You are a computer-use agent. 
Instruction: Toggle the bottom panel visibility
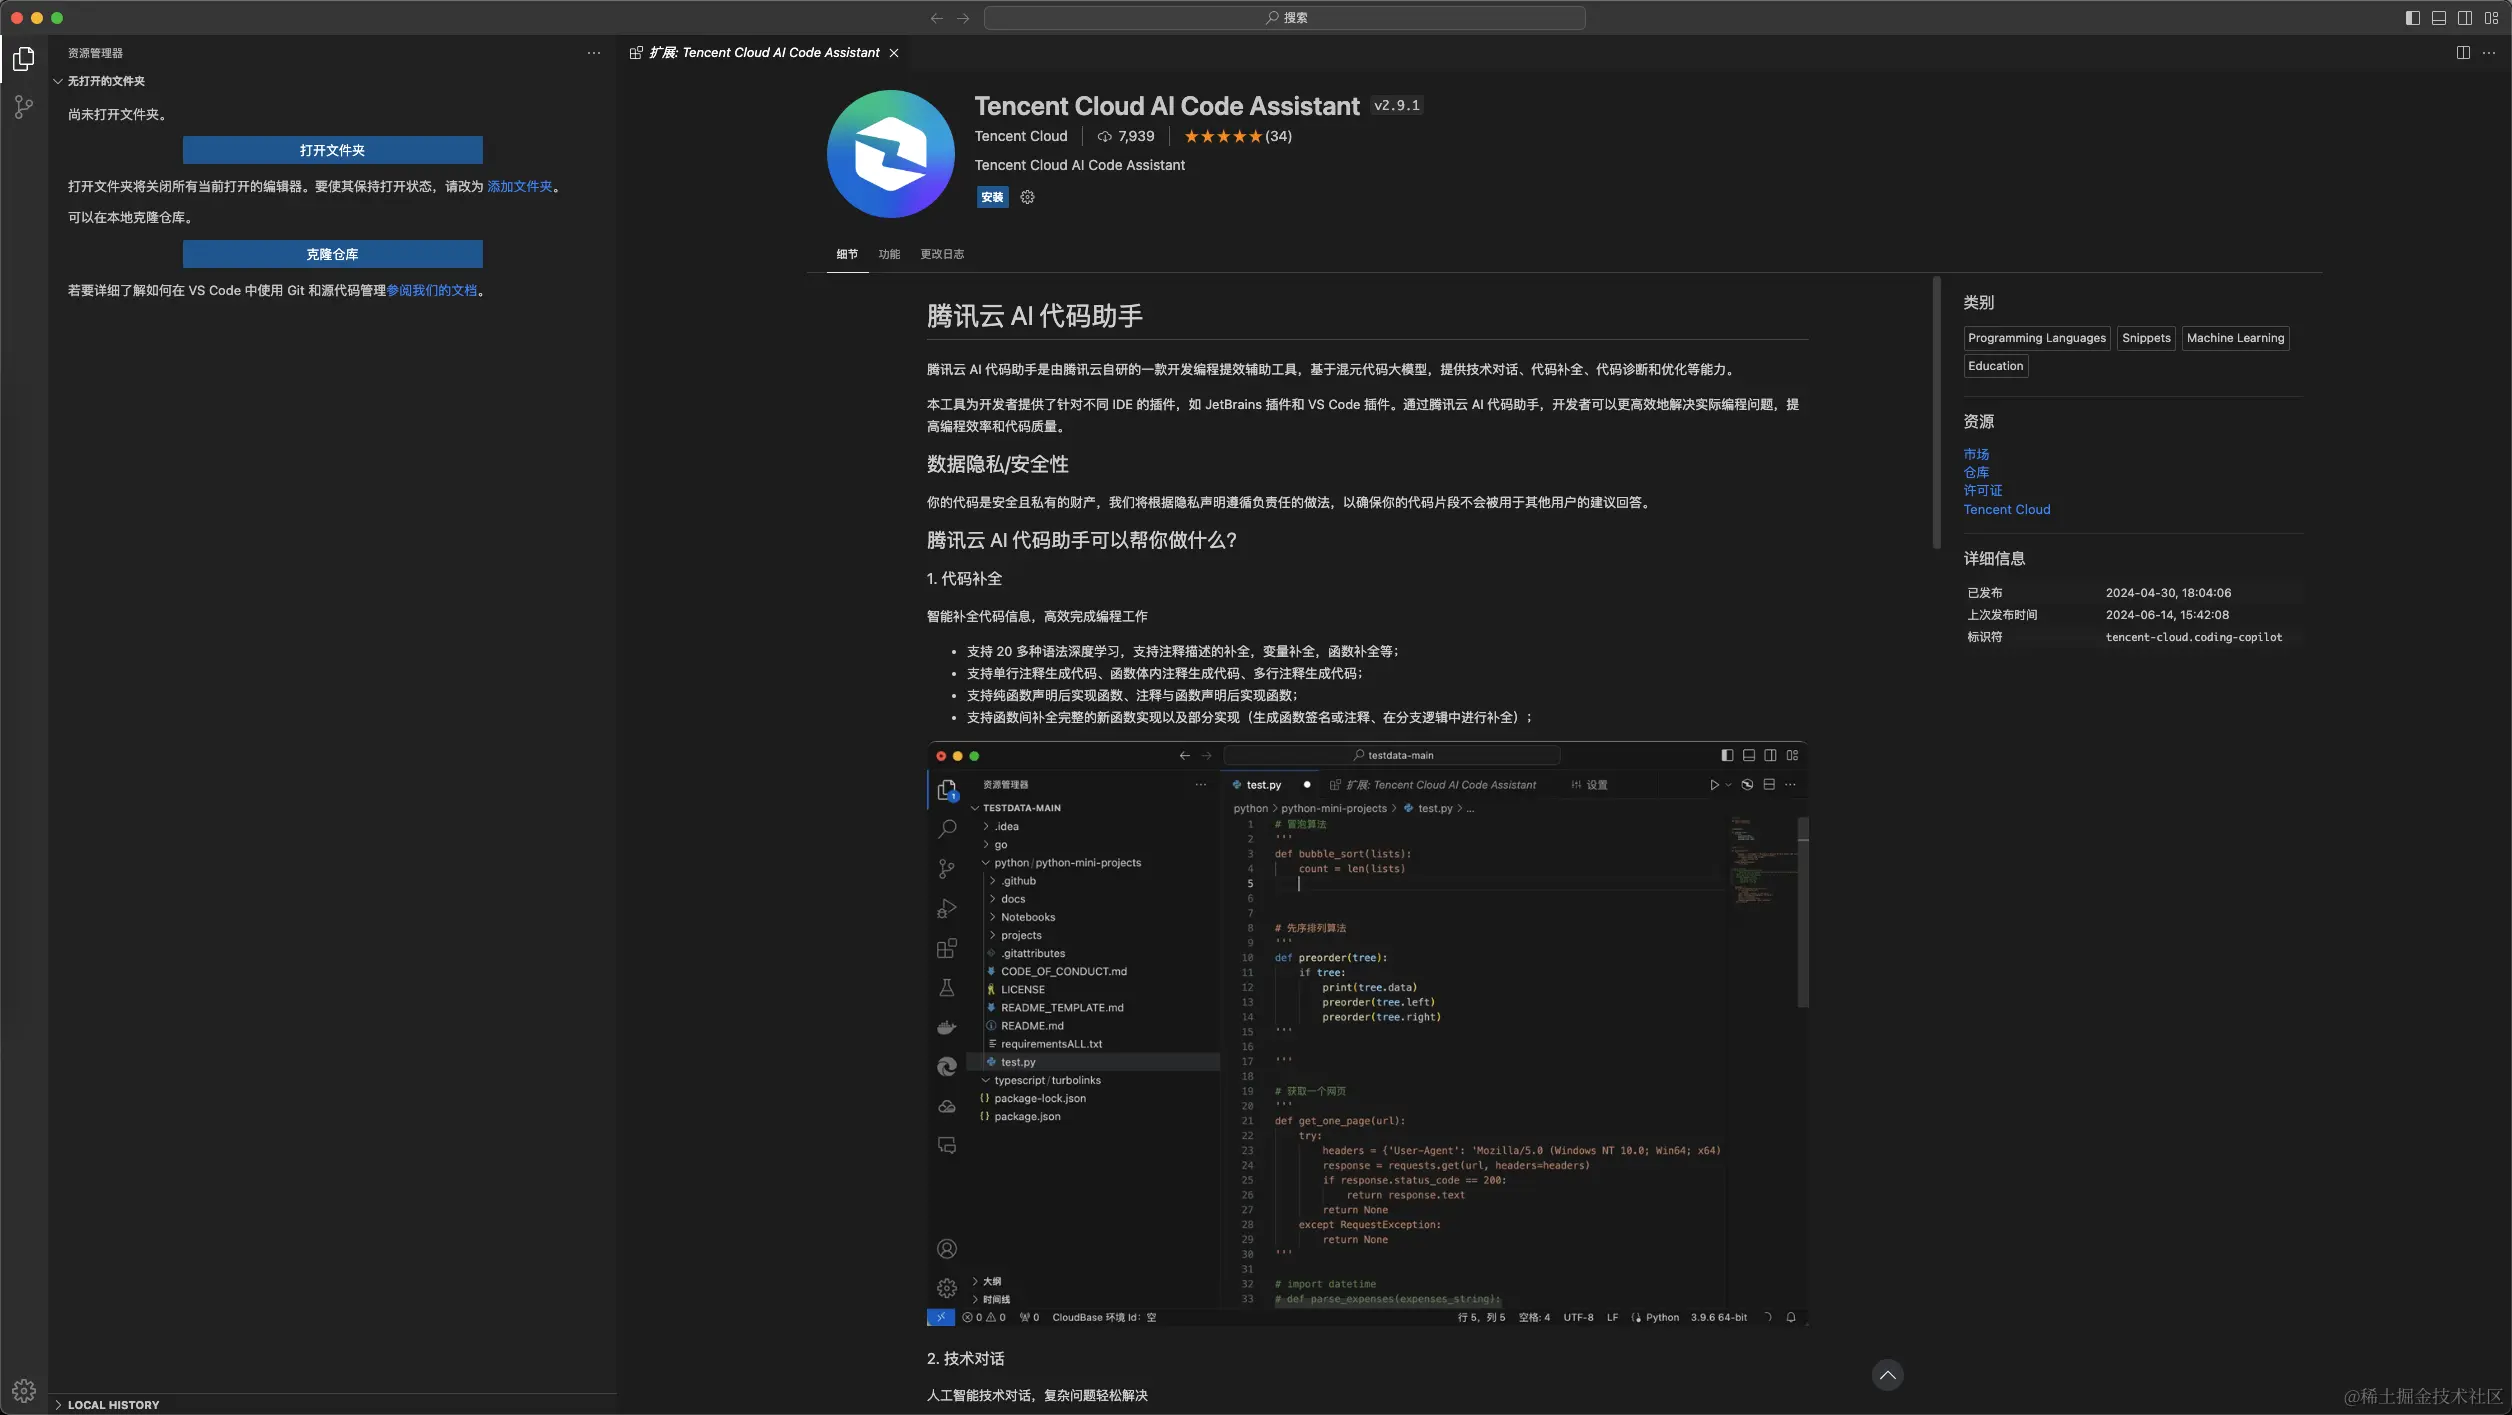click(x=2438, y=17)
